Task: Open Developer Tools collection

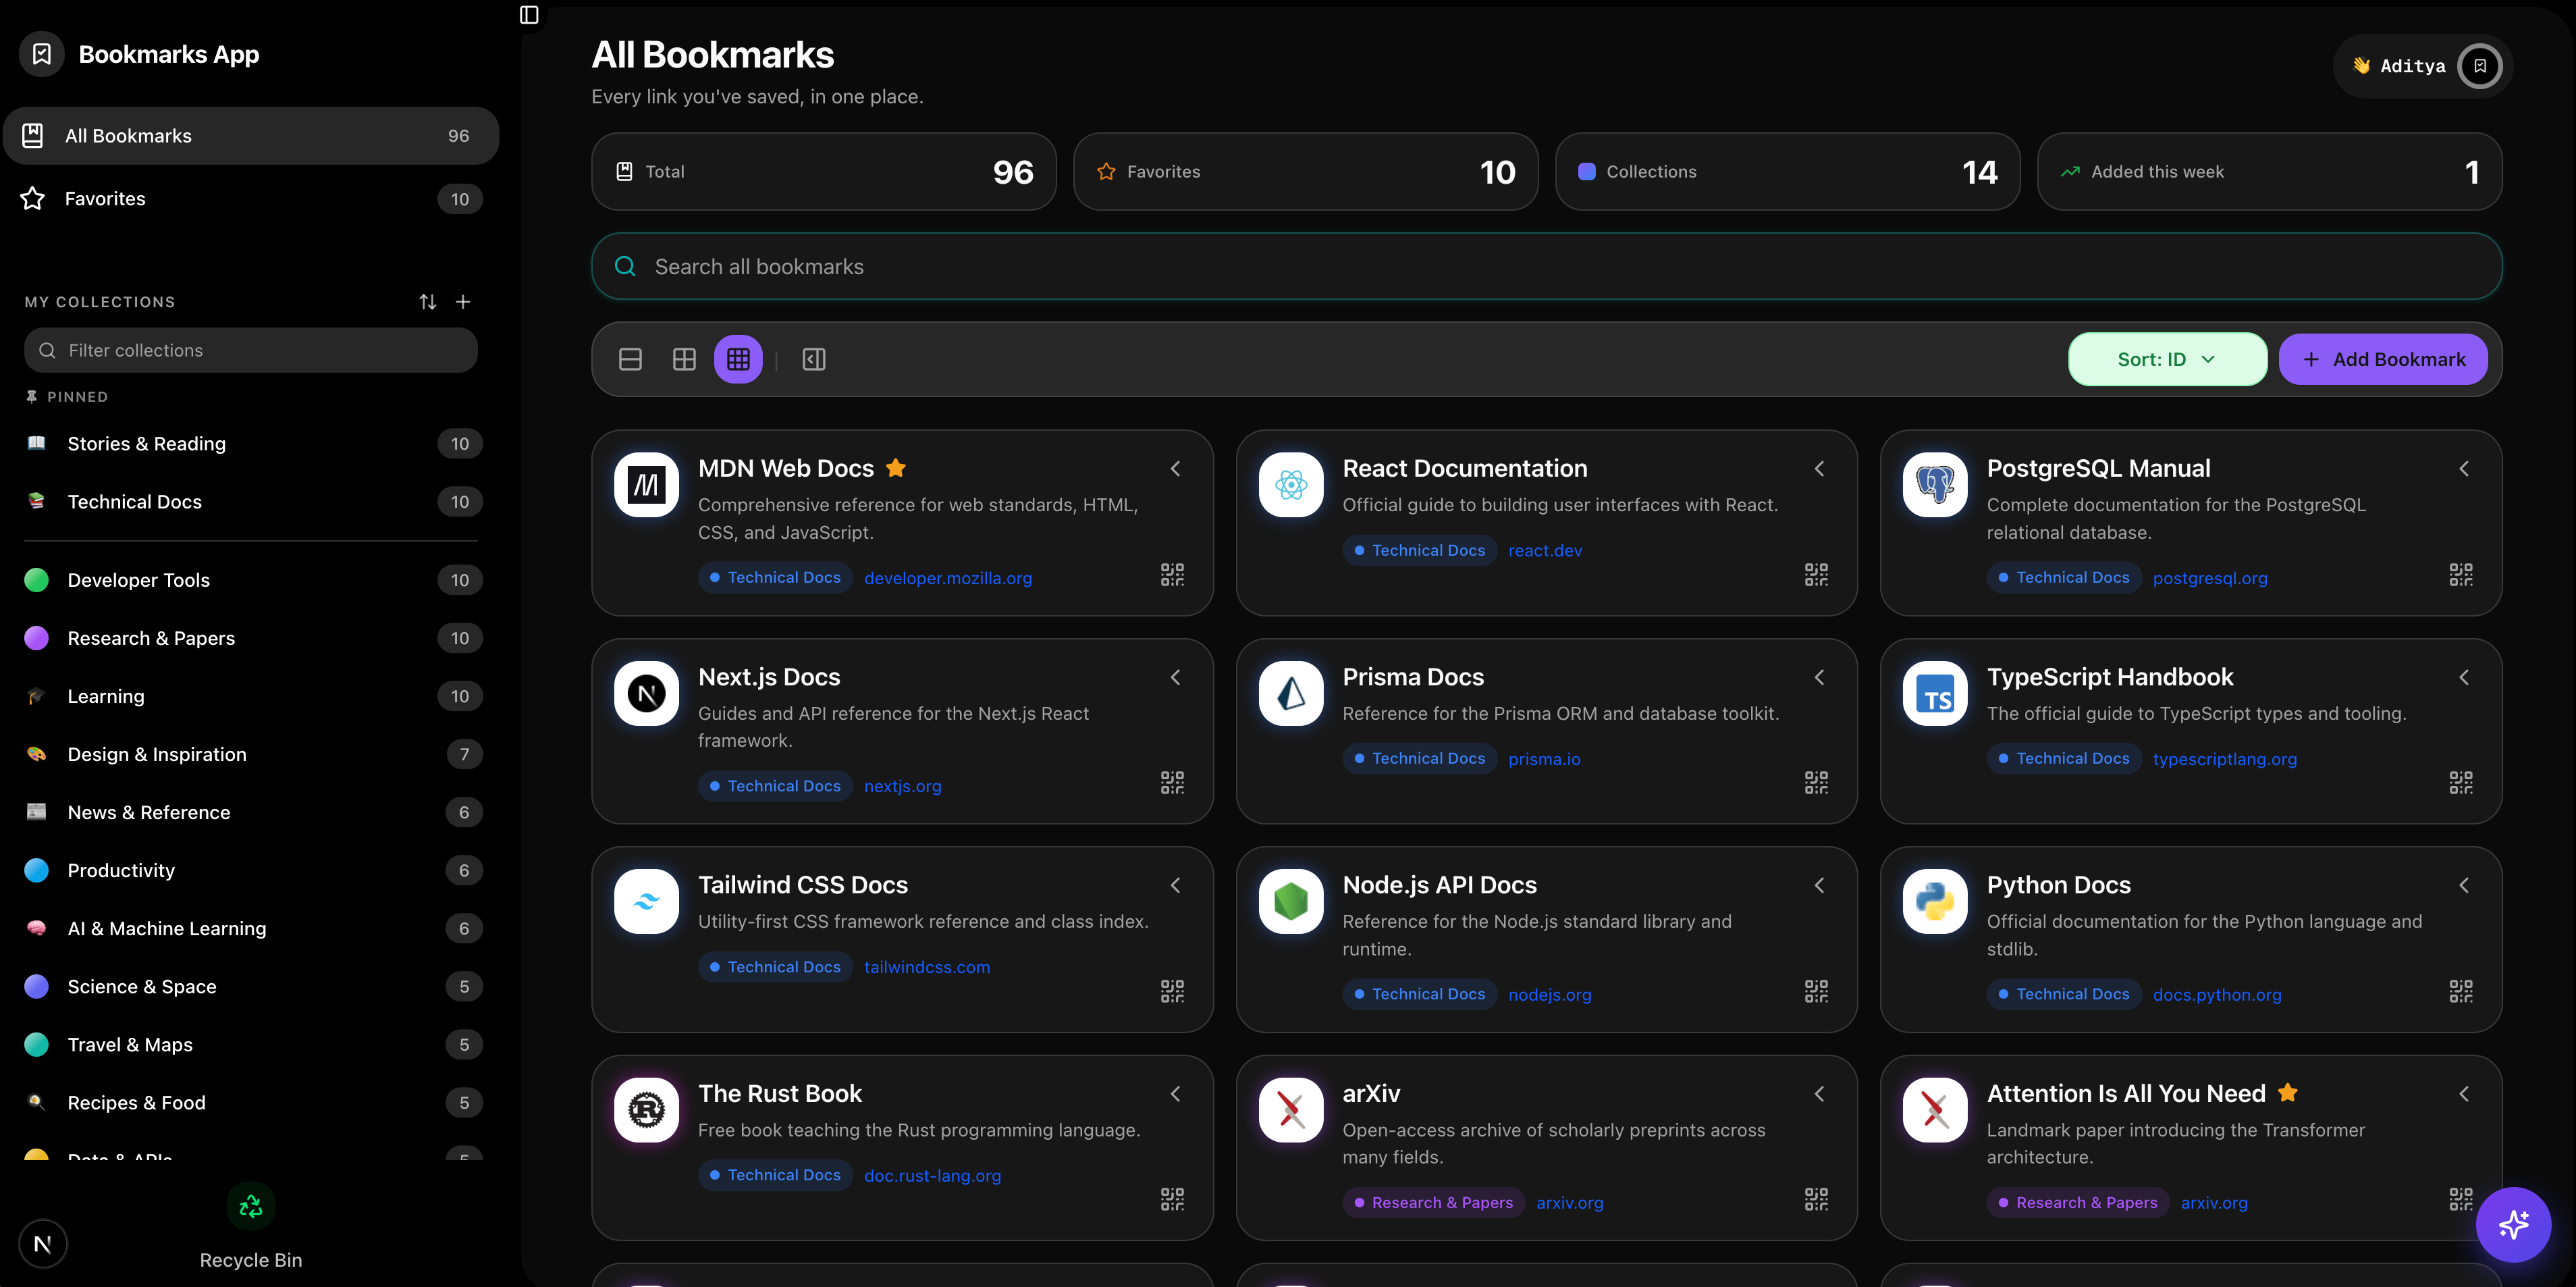Action: pos(251,580)
